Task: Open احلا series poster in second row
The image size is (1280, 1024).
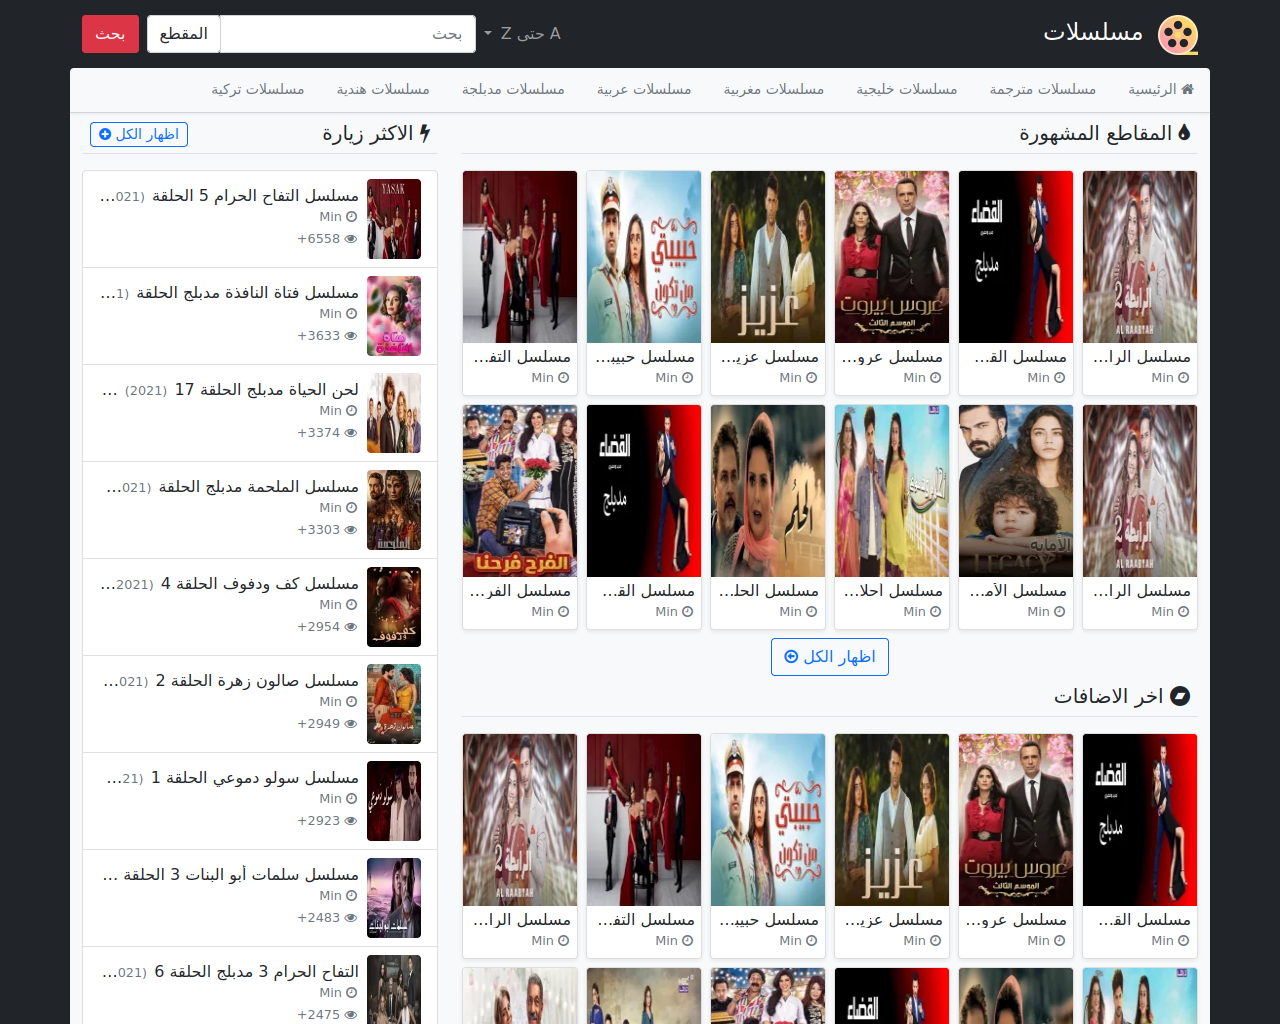Action: click(892, 491)
